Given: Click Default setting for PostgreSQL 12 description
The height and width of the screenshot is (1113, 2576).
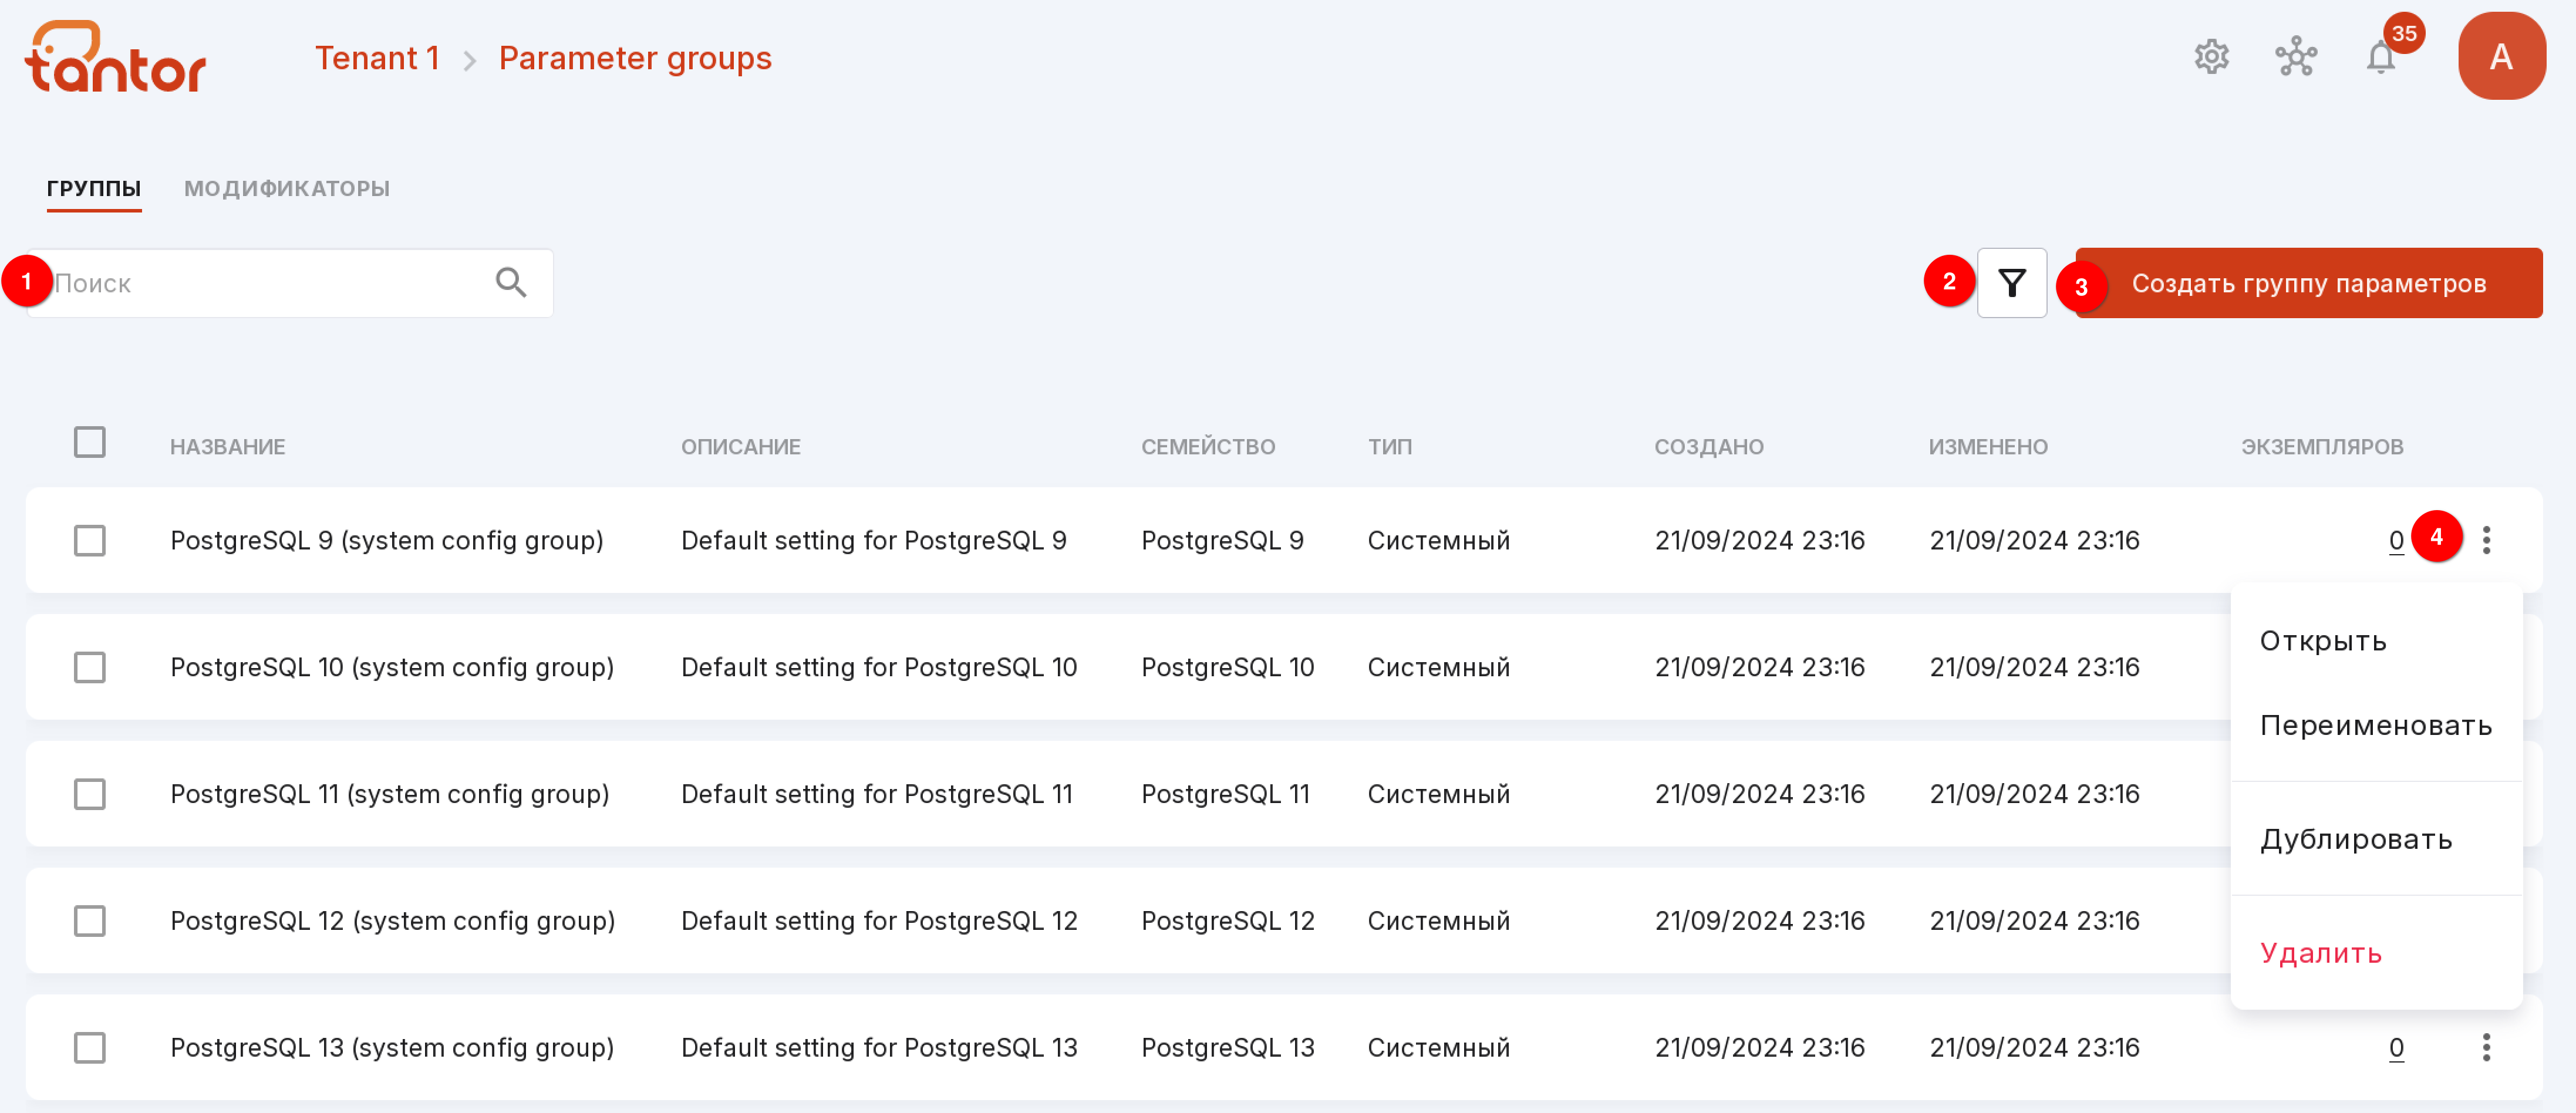Looking at the screenshot, I should click(879, 920).
